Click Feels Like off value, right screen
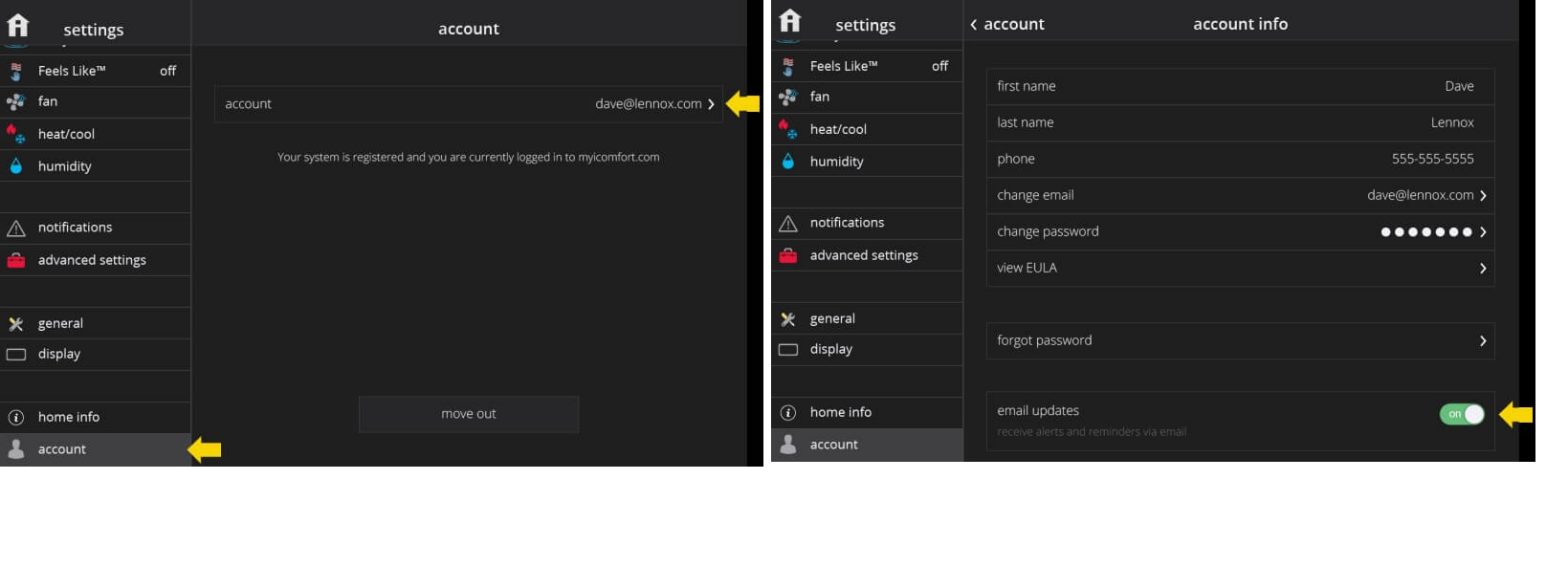Viewport: 1568px width, 588px height. (x=940, y=66)
